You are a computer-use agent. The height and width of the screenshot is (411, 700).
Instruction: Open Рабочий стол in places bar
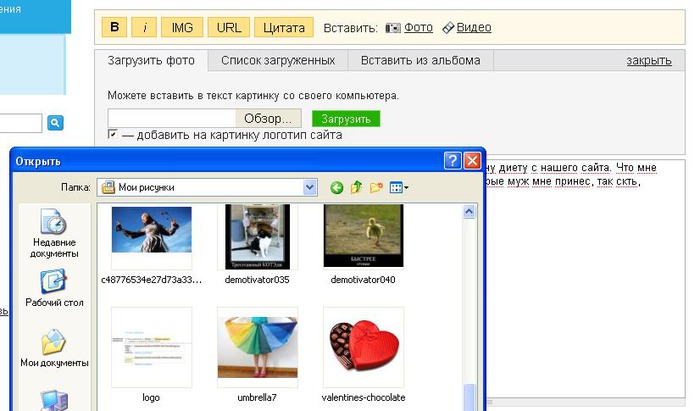pos(54,289)
